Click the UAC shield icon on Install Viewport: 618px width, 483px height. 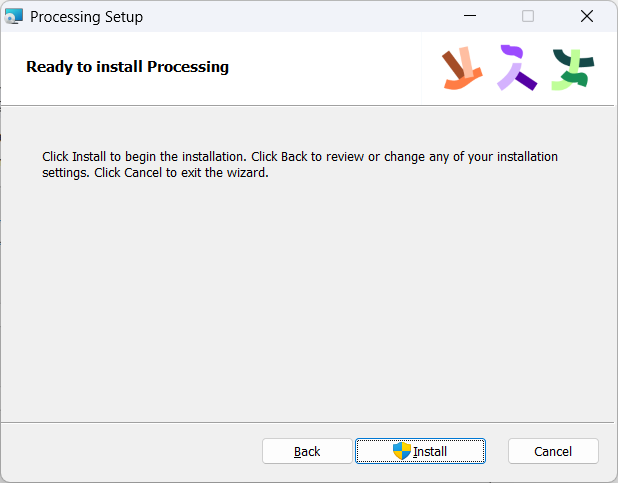pos(402,451)
